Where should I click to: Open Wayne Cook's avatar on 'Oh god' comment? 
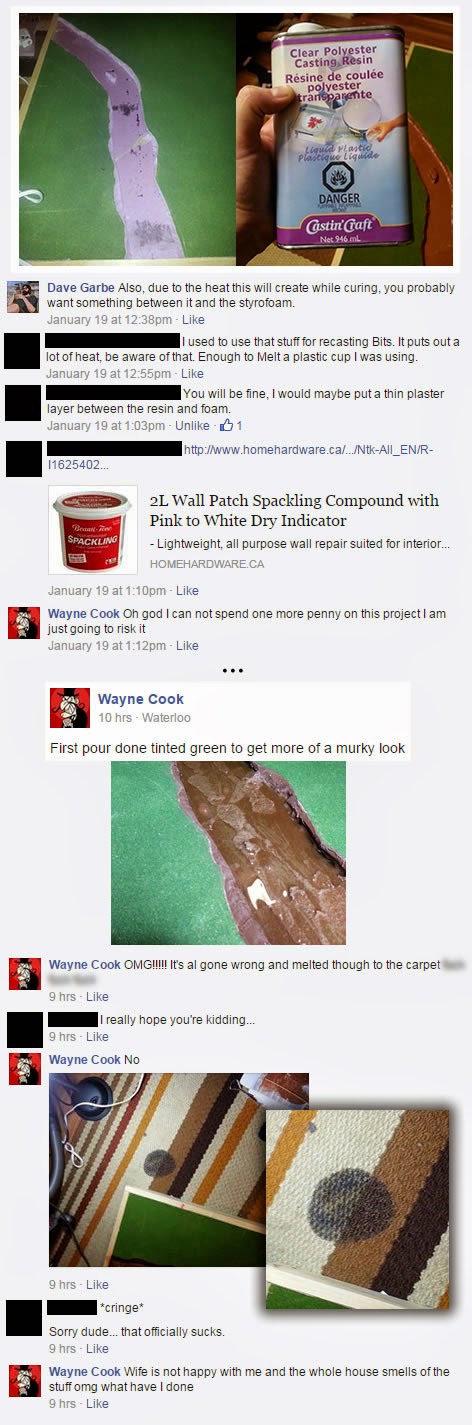23,622
